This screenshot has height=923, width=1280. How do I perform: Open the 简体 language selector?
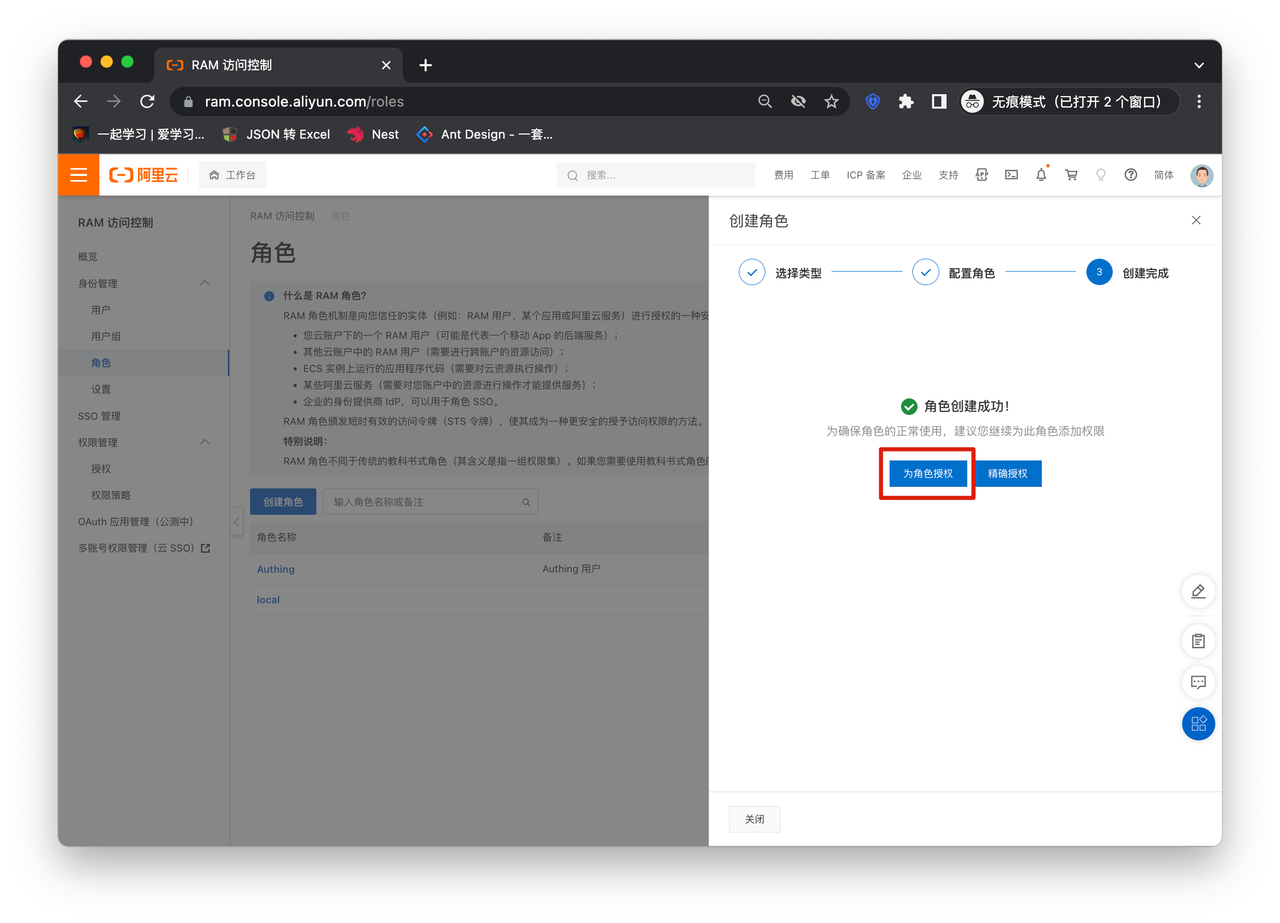[x=1164, y=175]
